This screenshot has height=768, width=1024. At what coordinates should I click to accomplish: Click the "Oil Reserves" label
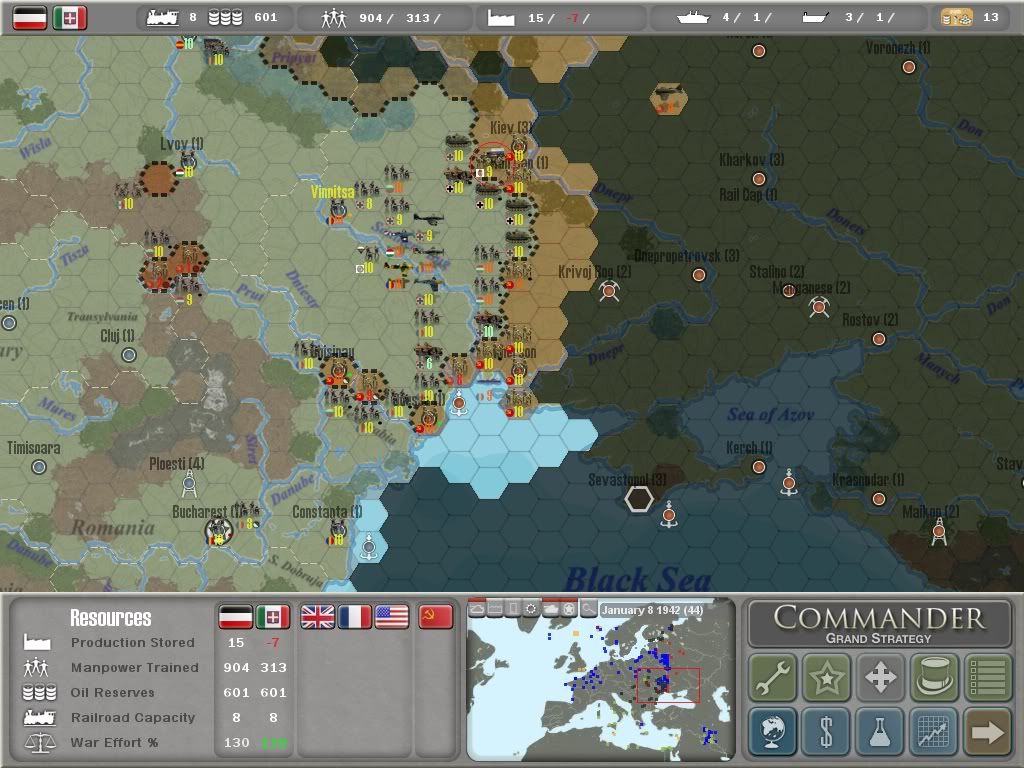pyautogui.click(x=112, y=692)
